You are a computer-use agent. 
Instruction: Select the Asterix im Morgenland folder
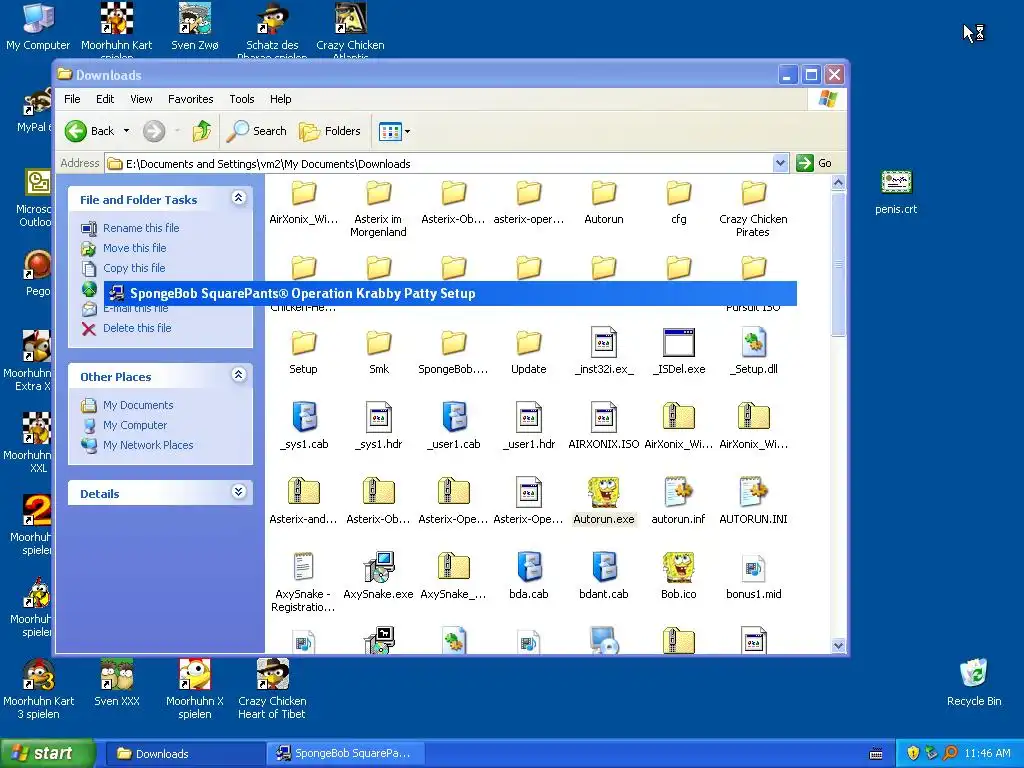[379, 209]
